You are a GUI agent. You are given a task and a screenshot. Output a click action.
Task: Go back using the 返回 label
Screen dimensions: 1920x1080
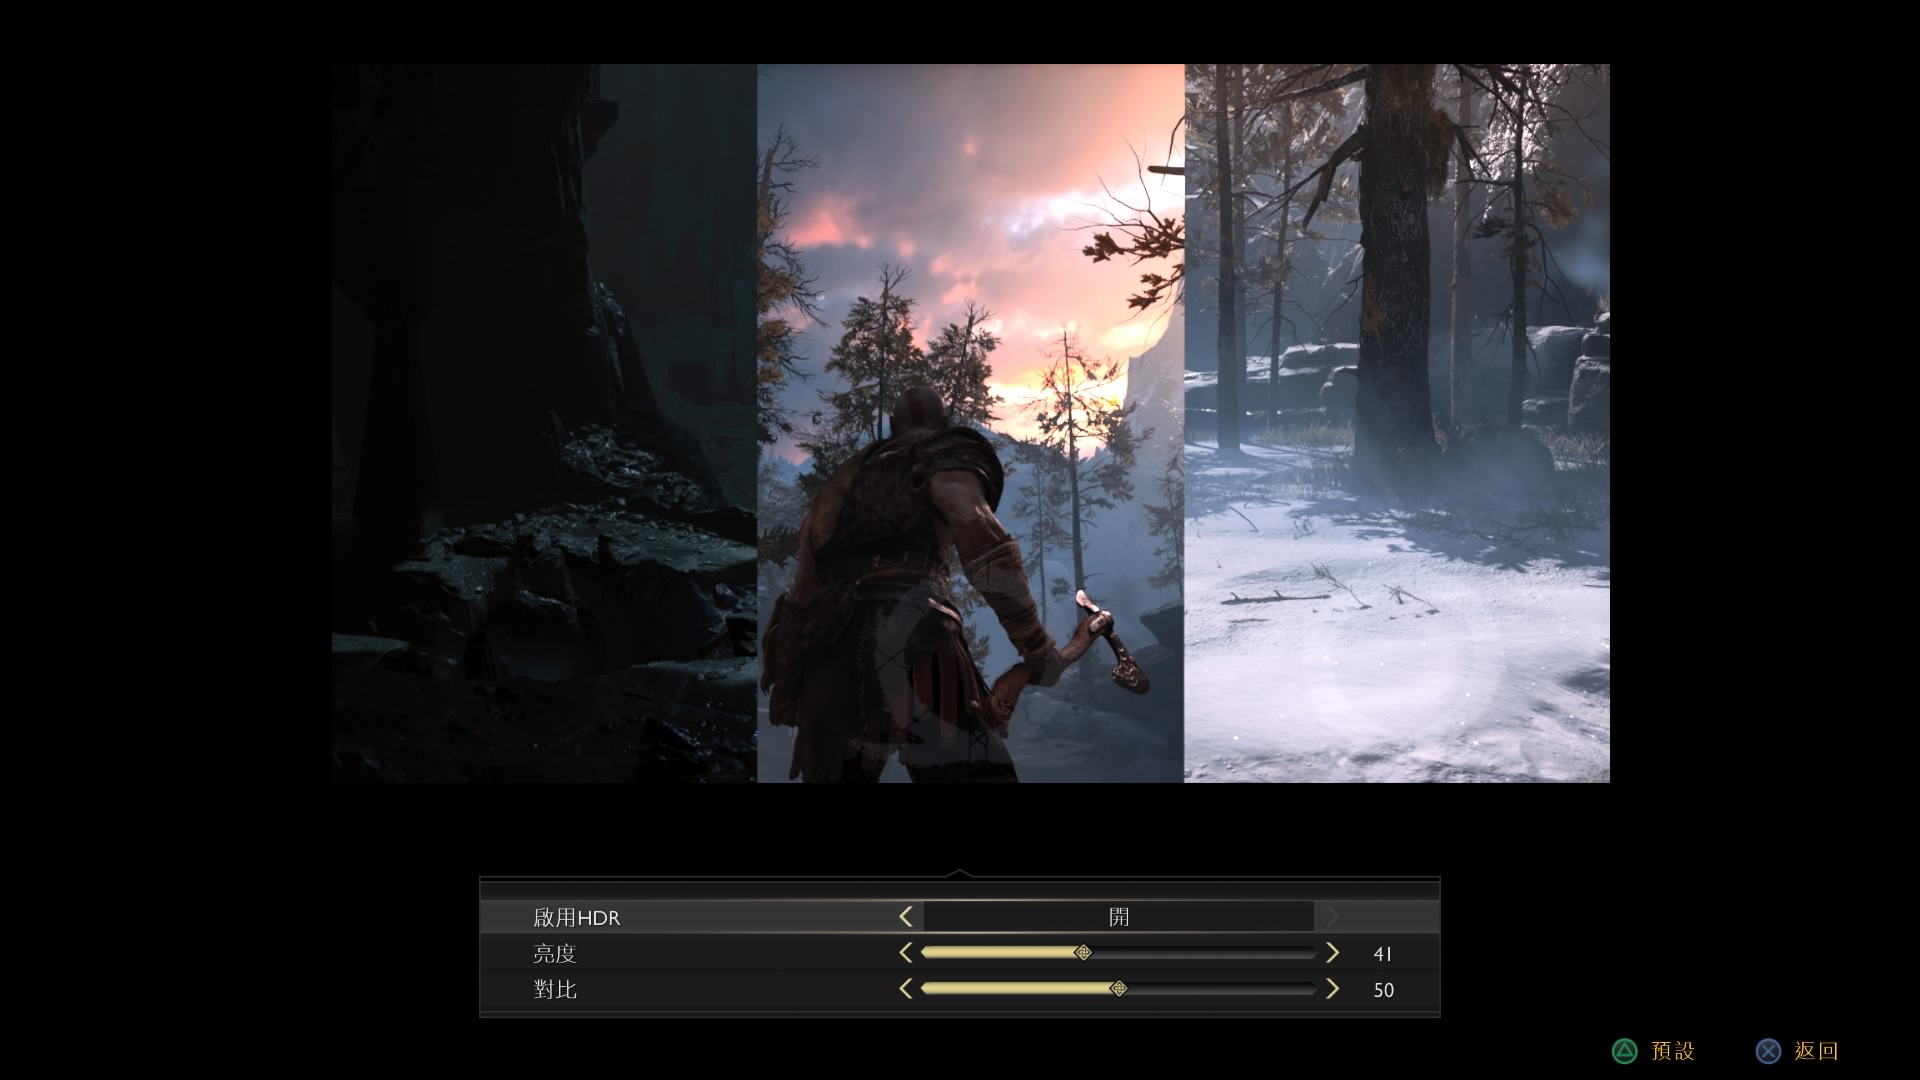pyautogui.click(x=1816, y=1051)
